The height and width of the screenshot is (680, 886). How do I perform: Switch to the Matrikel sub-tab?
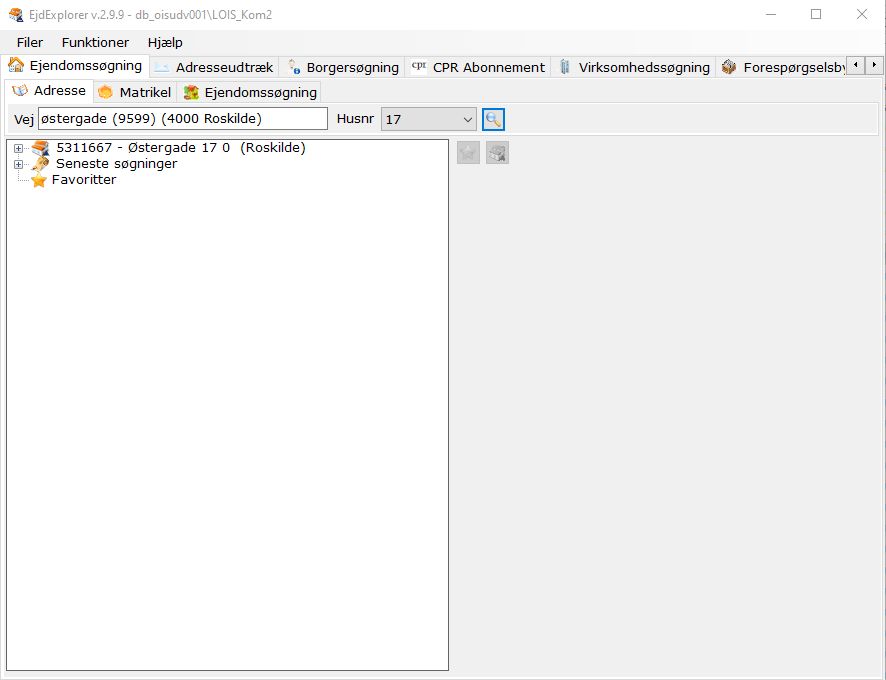(x=135, y=92)
